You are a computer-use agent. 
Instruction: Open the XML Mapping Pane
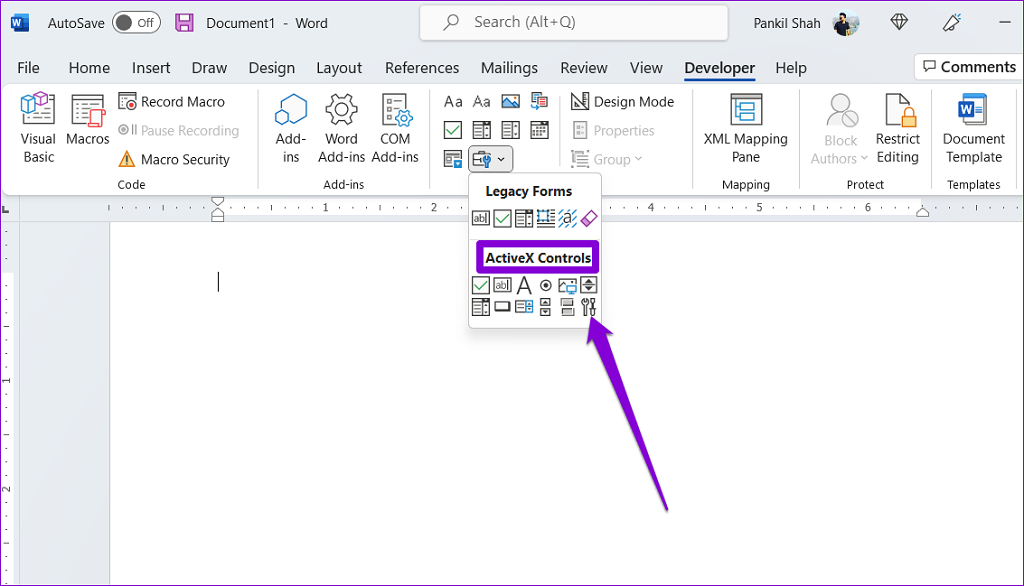pos(745,128)
